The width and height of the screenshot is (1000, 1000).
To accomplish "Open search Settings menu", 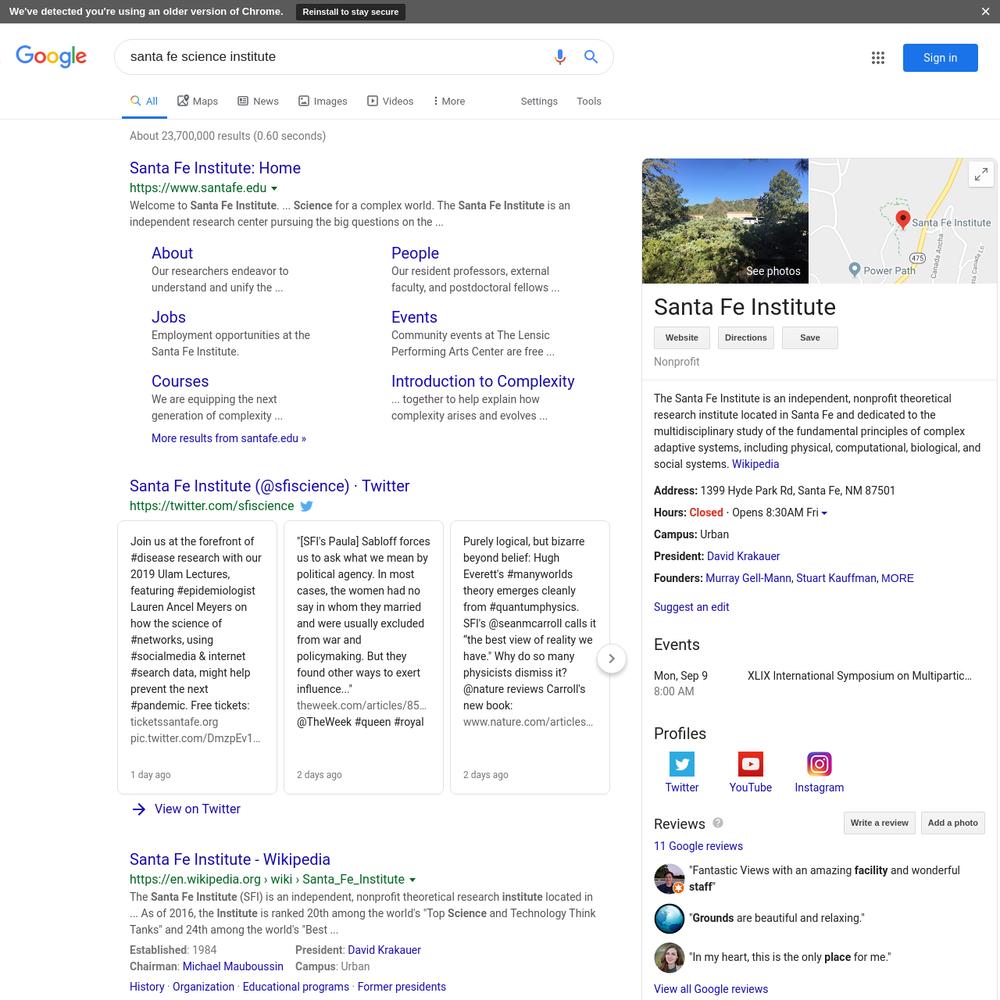I will (x=539, y=101).
